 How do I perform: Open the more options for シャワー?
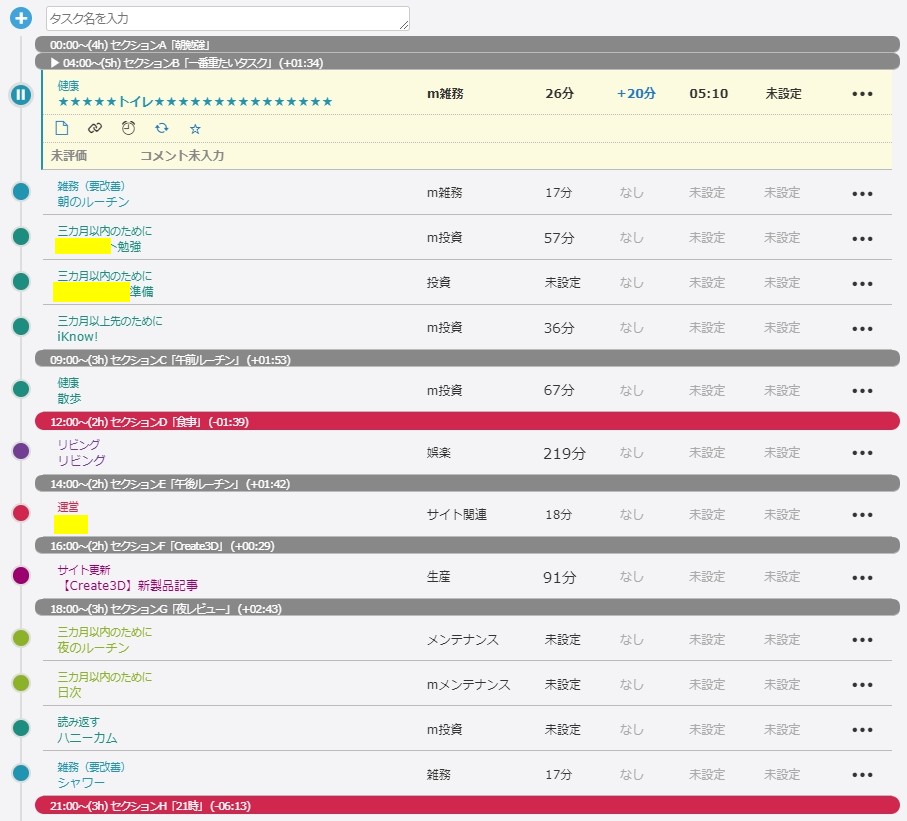[862, 775]
